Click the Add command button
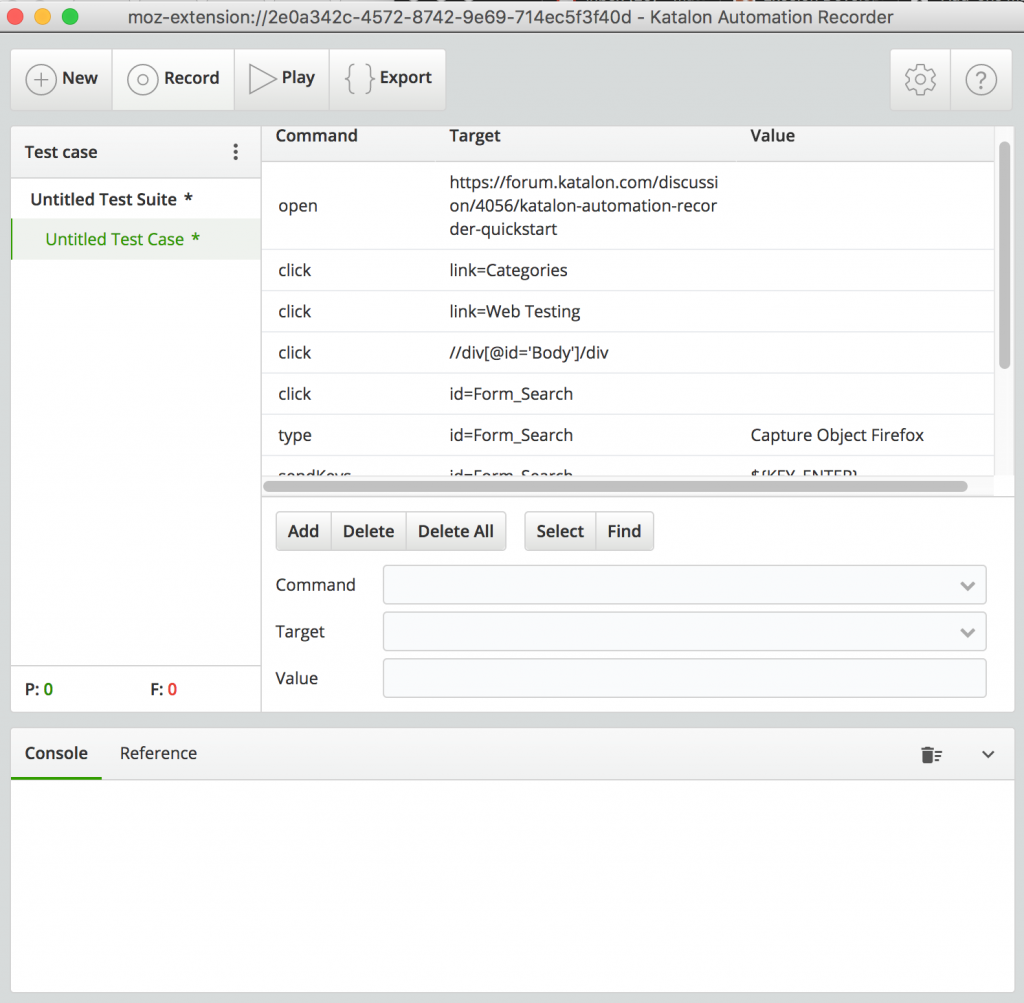This screenshot has width=1024, height=1003. pos(304,531)
